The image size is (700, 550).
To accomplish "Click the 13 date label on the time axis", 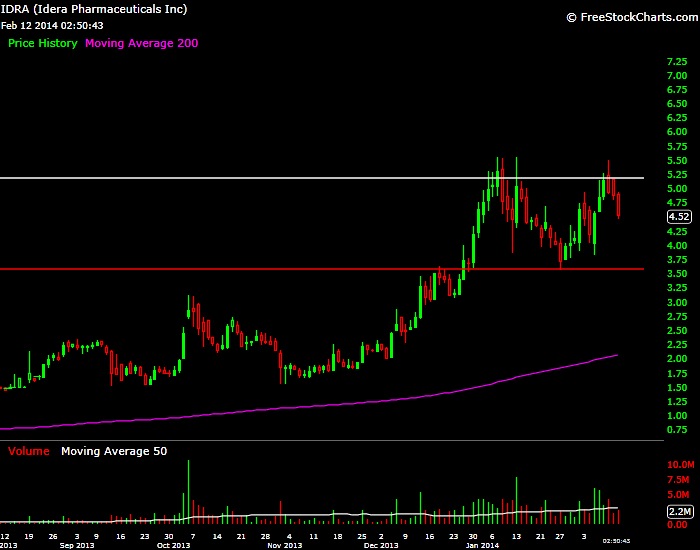I will tap(516, 536).
